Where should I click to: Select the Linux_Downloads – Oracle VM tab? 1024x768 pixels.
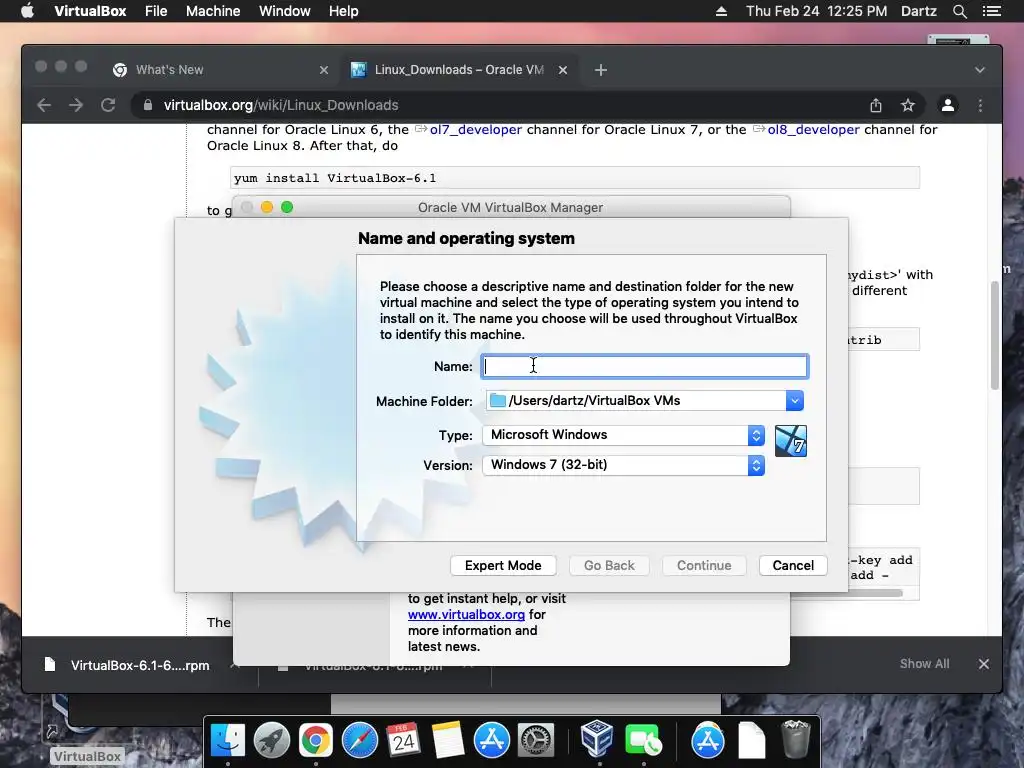coord(458,70)
